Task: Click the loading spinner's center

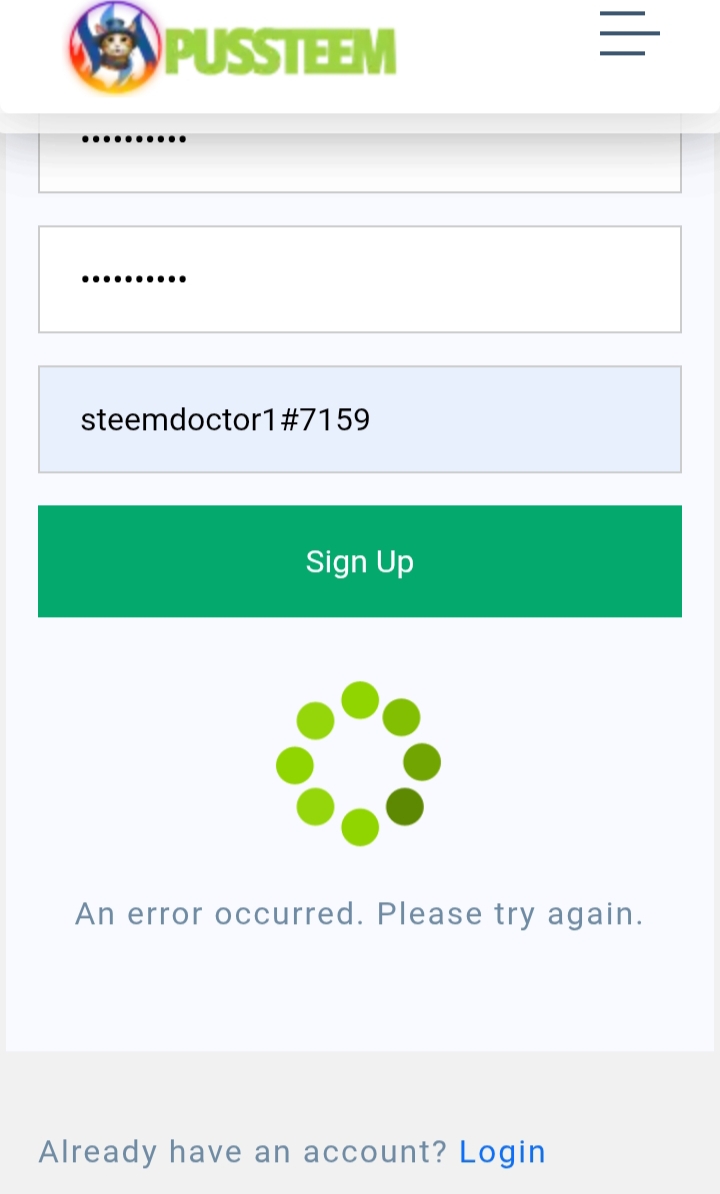Action: coord(359,764)
